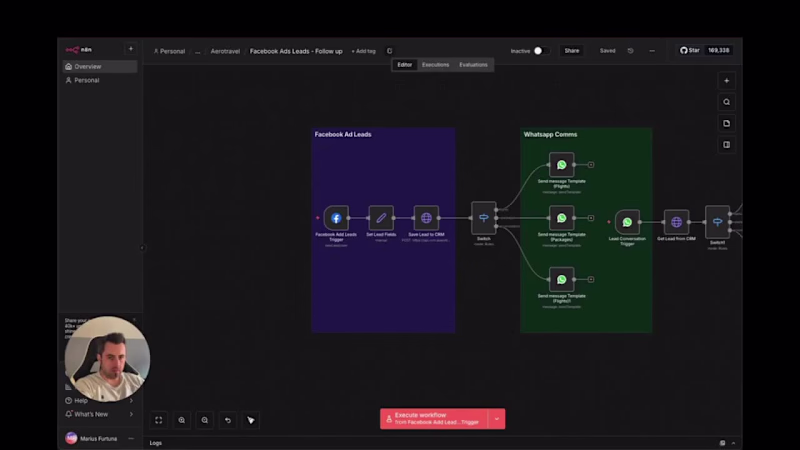Add node after bottom Flights1 template output

[x=591, y=280]
